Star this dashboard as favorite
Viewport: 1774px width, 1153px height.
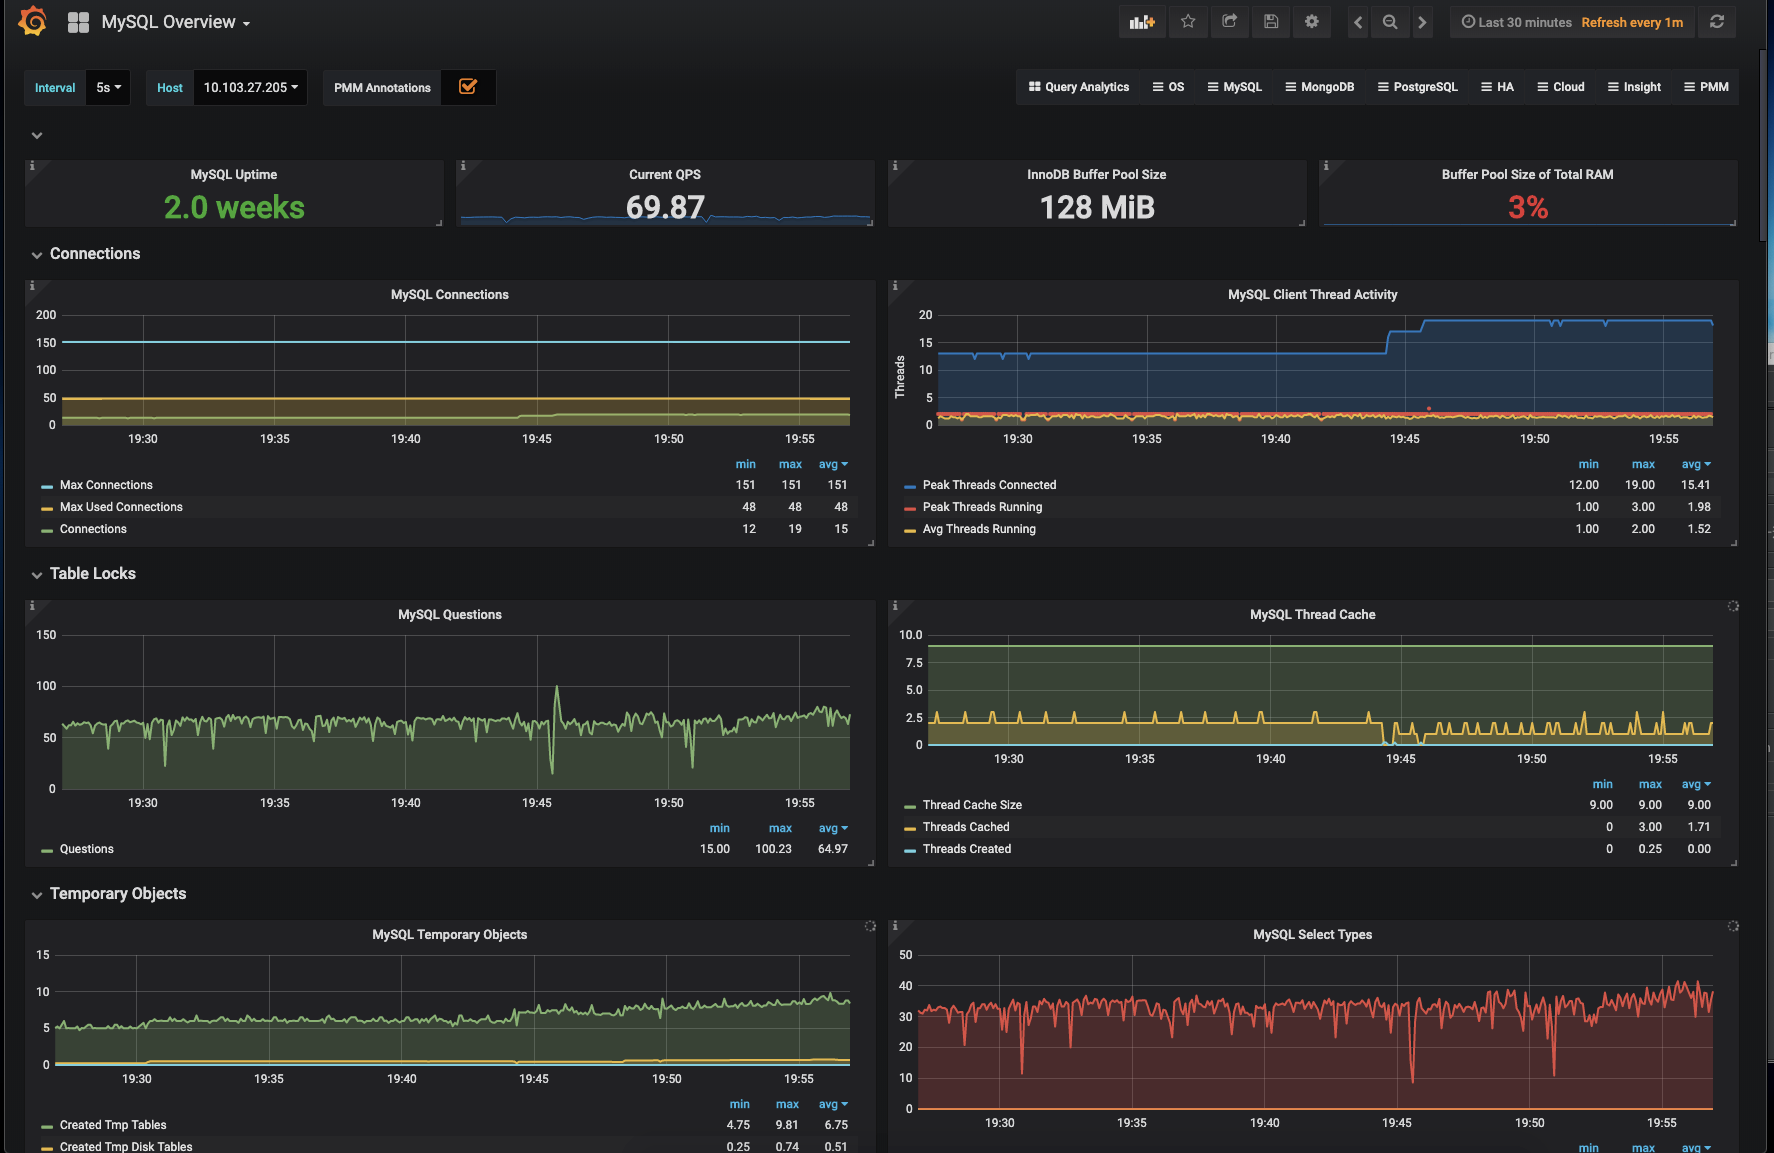1188,21
